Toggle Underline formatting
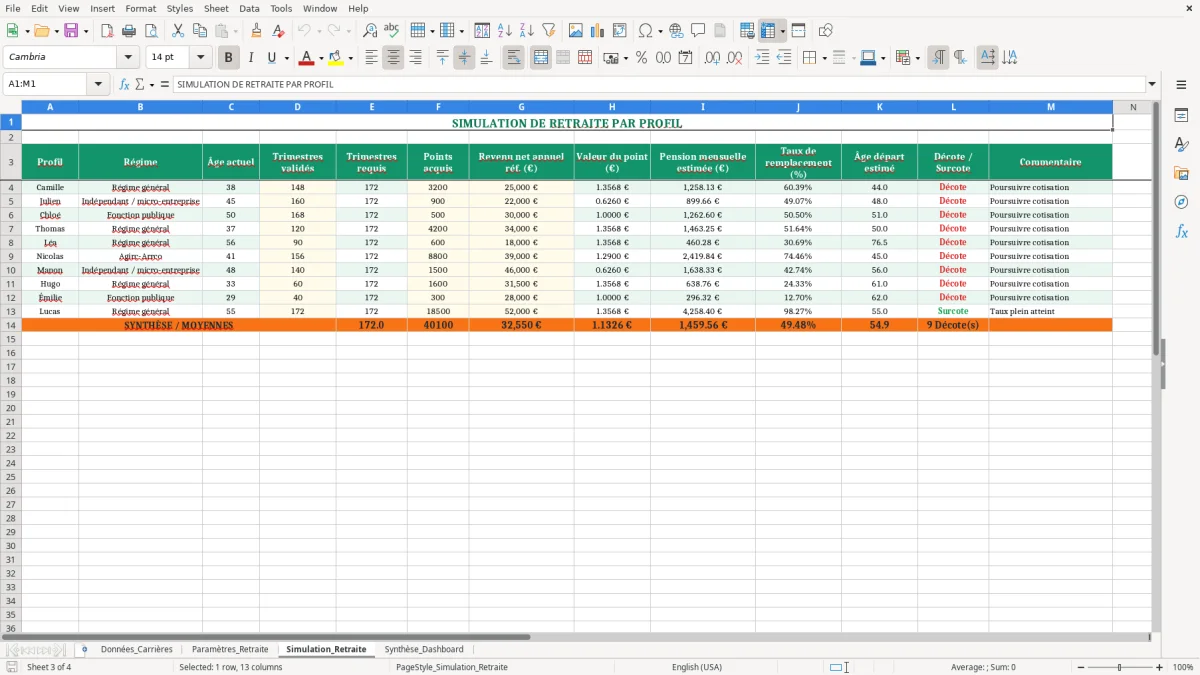The width and height of the screenshot is (1200, 675). pos(271,58)
